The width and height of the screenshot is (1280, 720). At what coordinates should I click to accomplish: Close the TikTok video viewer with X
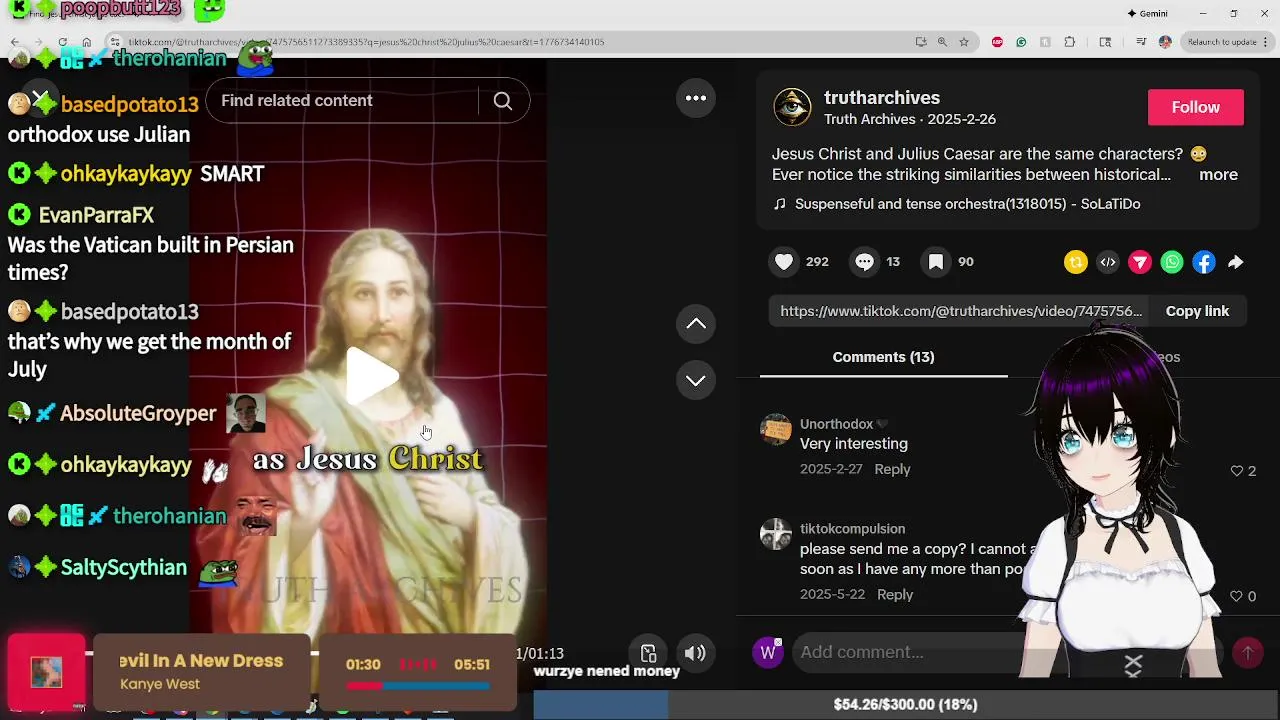pos(40,99)
